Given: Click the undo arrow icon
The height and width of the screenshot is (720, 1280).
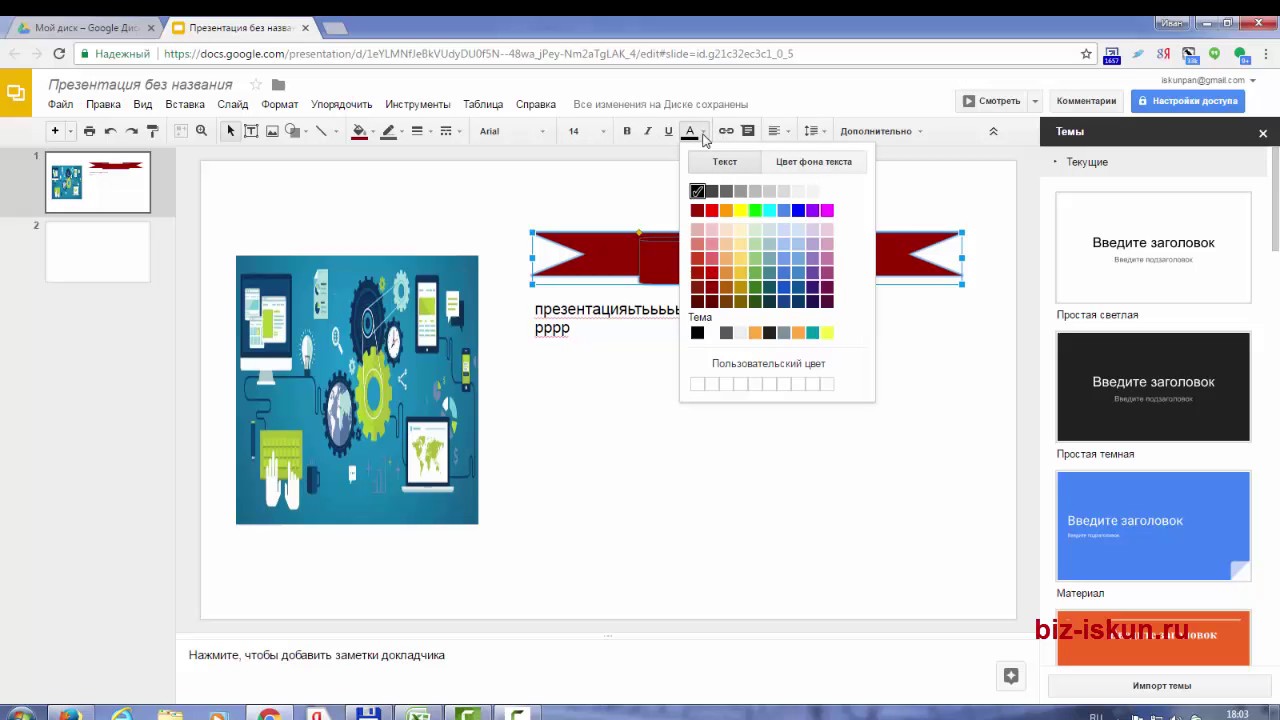Looking at the screenshot, I should pyautogui.click(x=110, y=131).
